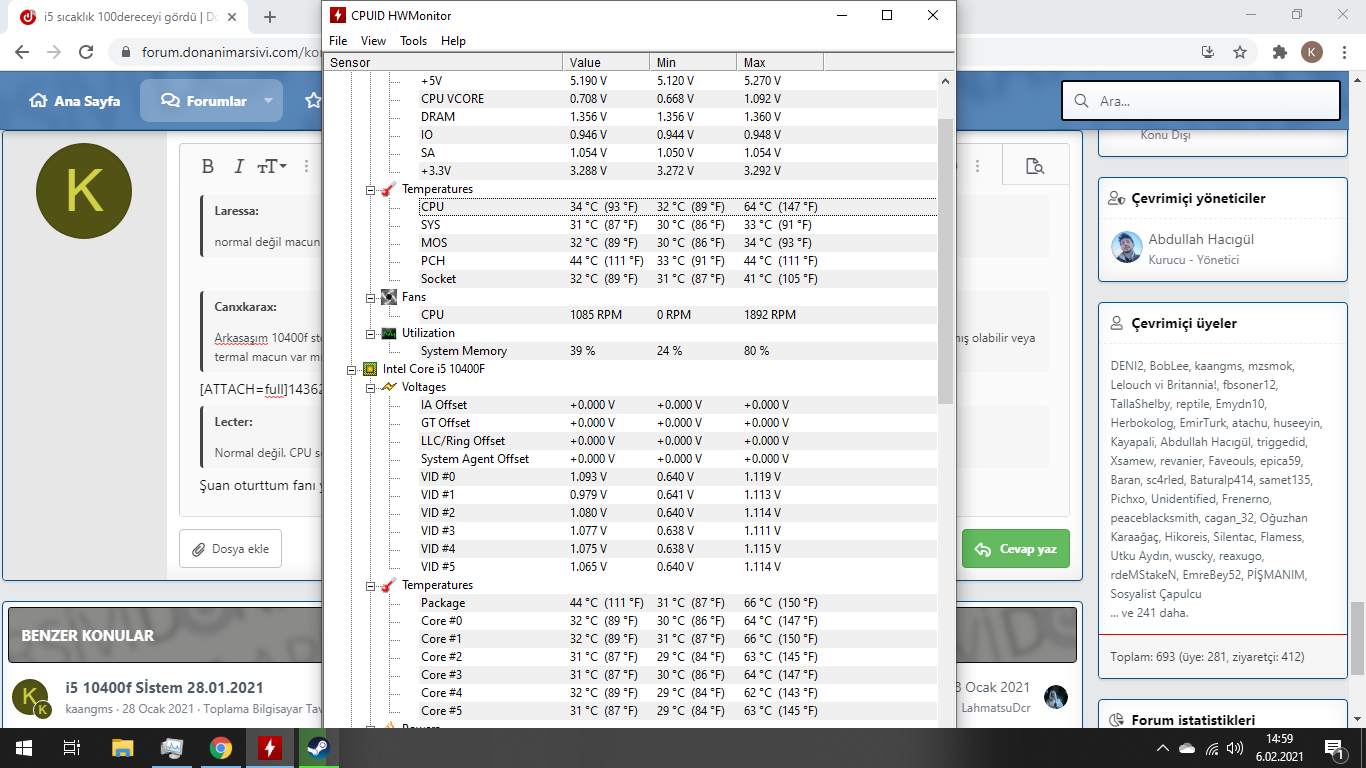Collapse the Fans tree node
This screenshot has width=1366, height=768.
[x=370, y=297]
